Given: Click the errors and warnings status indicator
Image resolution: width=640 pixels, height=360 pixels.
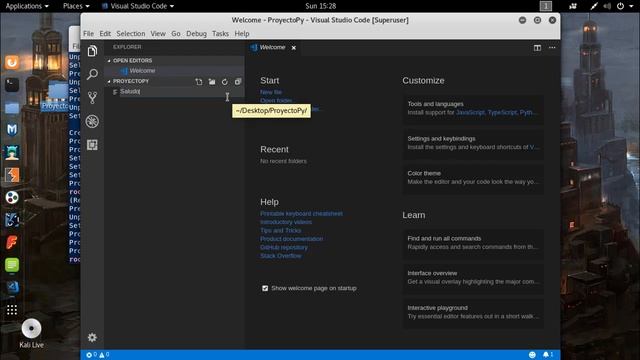Looking at the screenshot, I should pyautogui.click(x=98, y=355).
